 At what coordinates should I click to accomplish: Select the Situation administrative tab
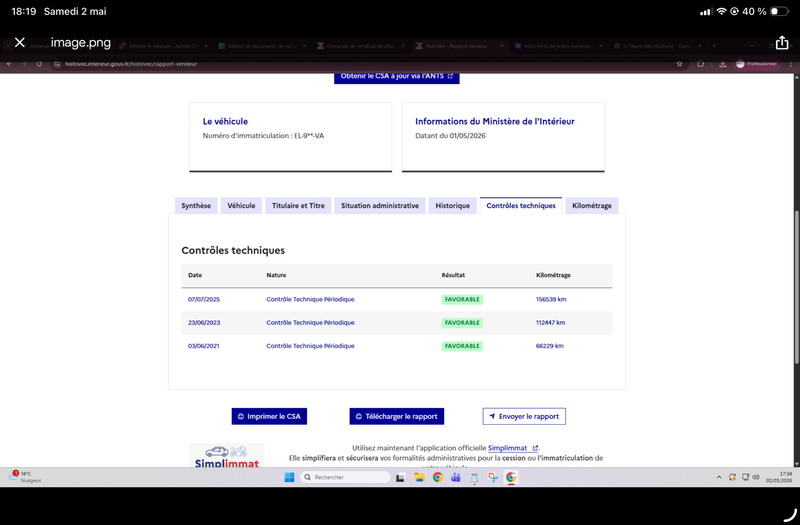(x=380, y=206)
